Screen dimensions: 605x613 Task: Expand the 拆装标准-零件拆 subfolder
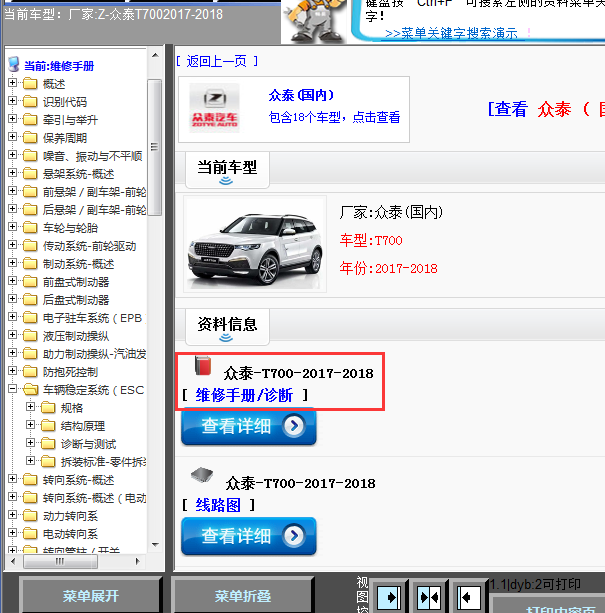pyautogui.click(x=30, y=461)
